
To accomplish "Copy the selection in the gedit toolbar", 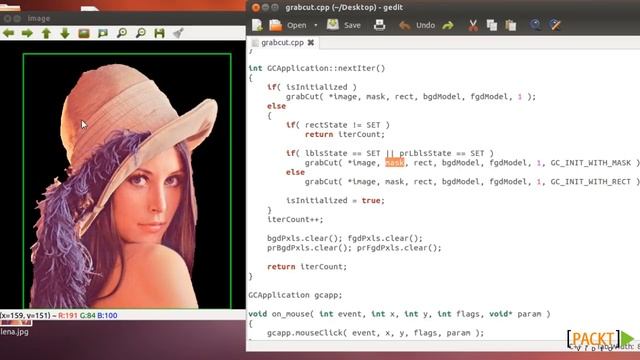I will tap(492, 25).
